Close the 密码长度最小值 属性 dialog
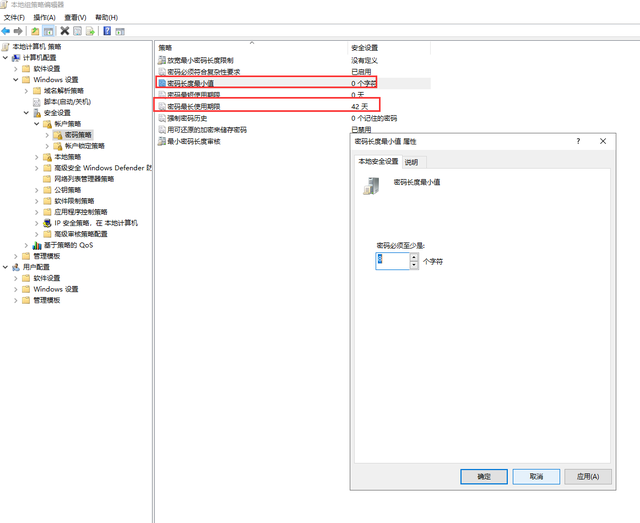The width and height of the screenshot is (640, 523). pos(603,141)
